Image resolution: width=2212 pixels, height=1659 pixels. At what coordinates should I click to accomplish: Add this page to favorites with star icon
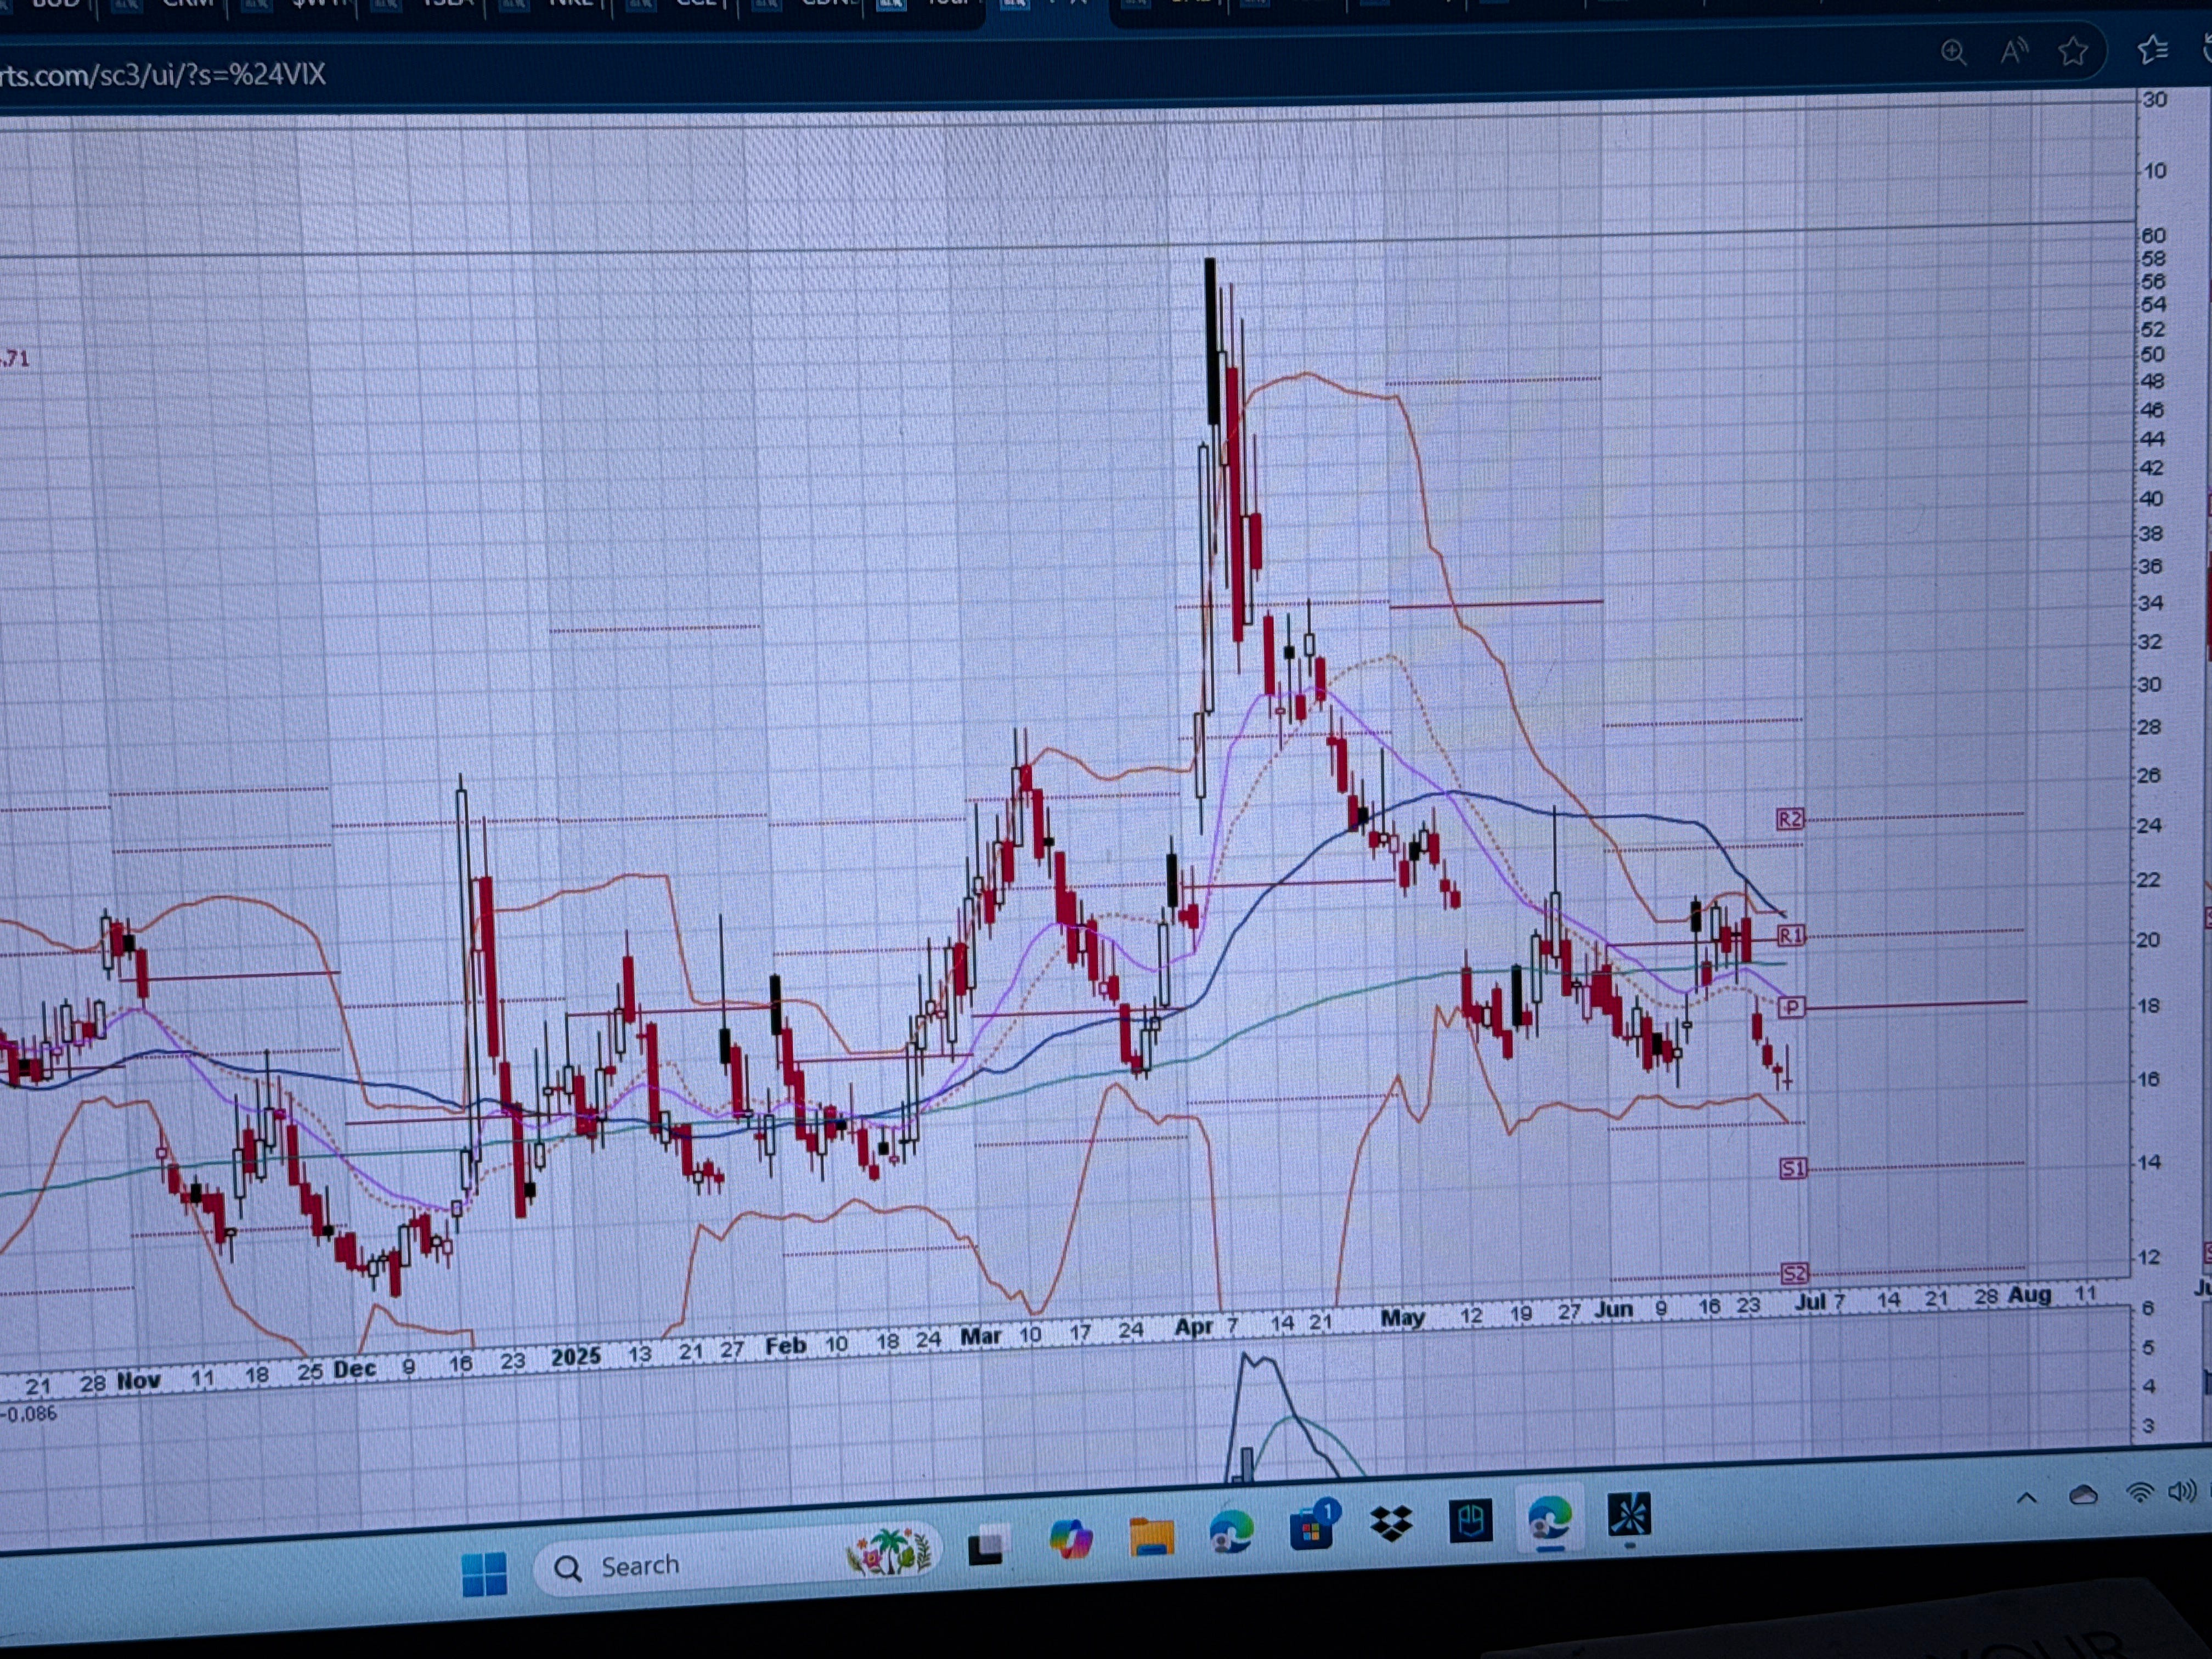click(x=2073, y=50)
